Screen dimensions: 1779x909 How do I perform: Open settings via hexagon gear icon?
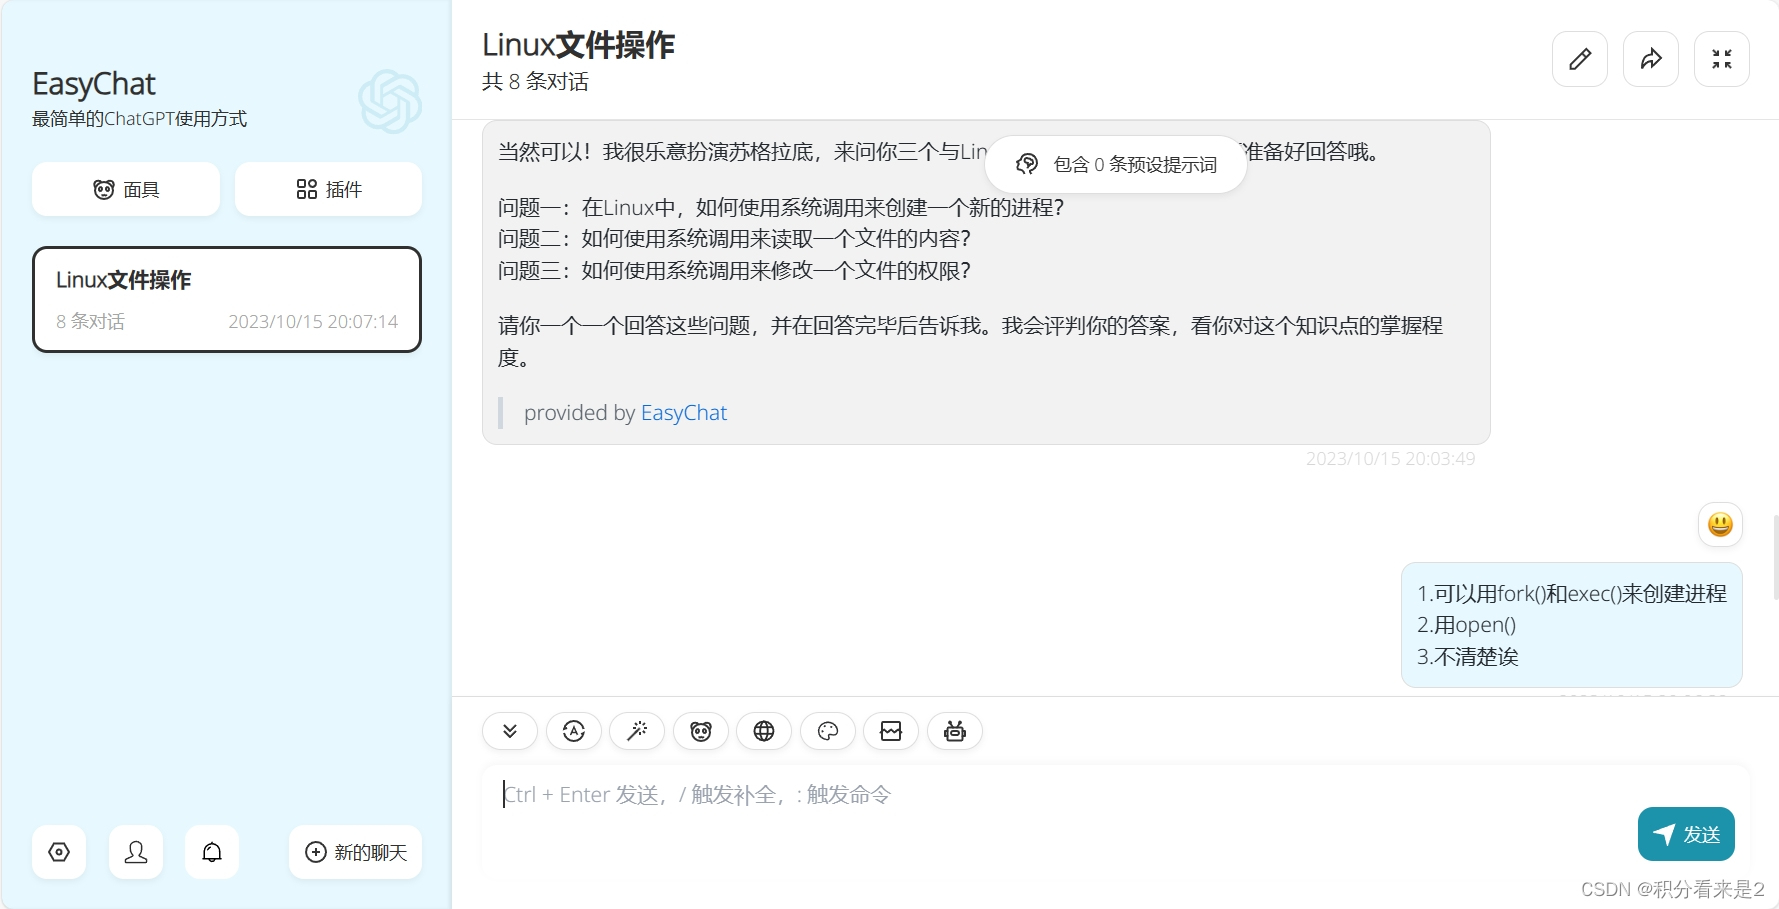click(x=59, y=852)
